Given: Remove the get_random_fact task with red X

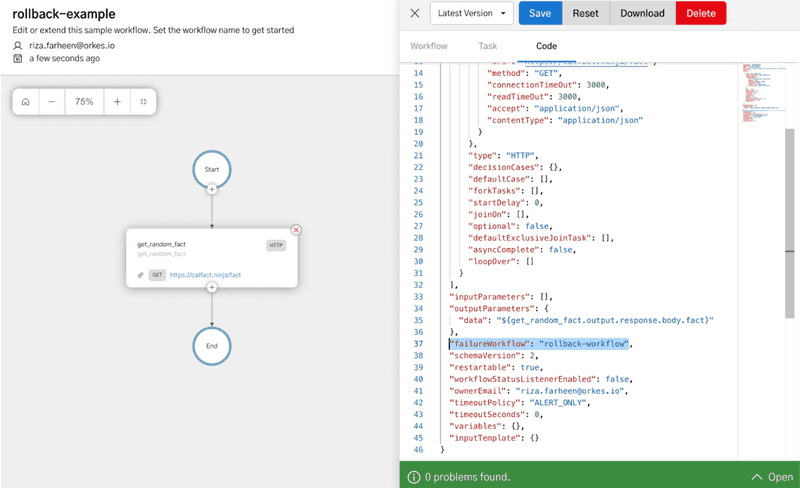Looking at the screenshot, I should coord(296,230).
